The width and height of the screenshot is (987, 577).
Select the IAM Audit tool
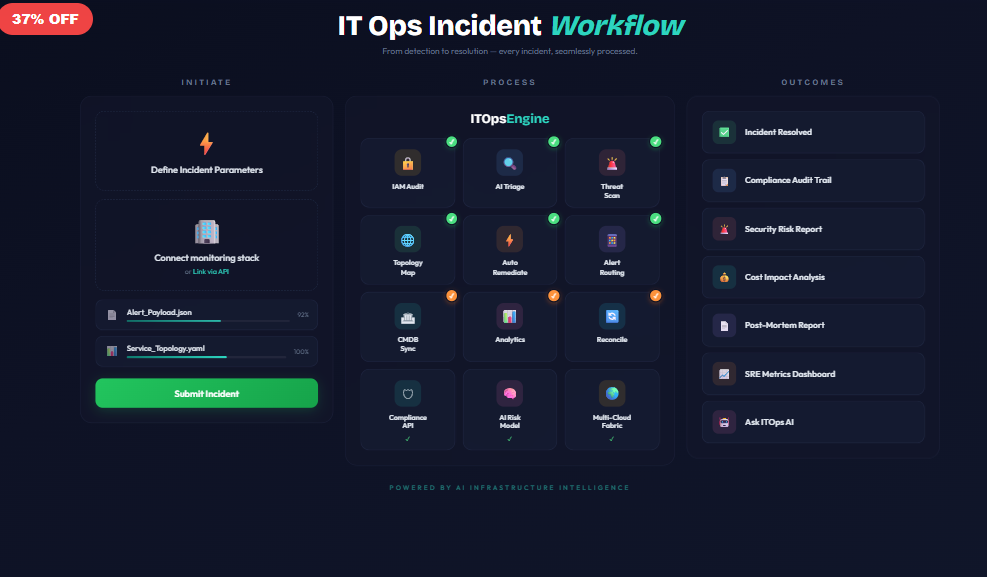click(x=407, y=172)
